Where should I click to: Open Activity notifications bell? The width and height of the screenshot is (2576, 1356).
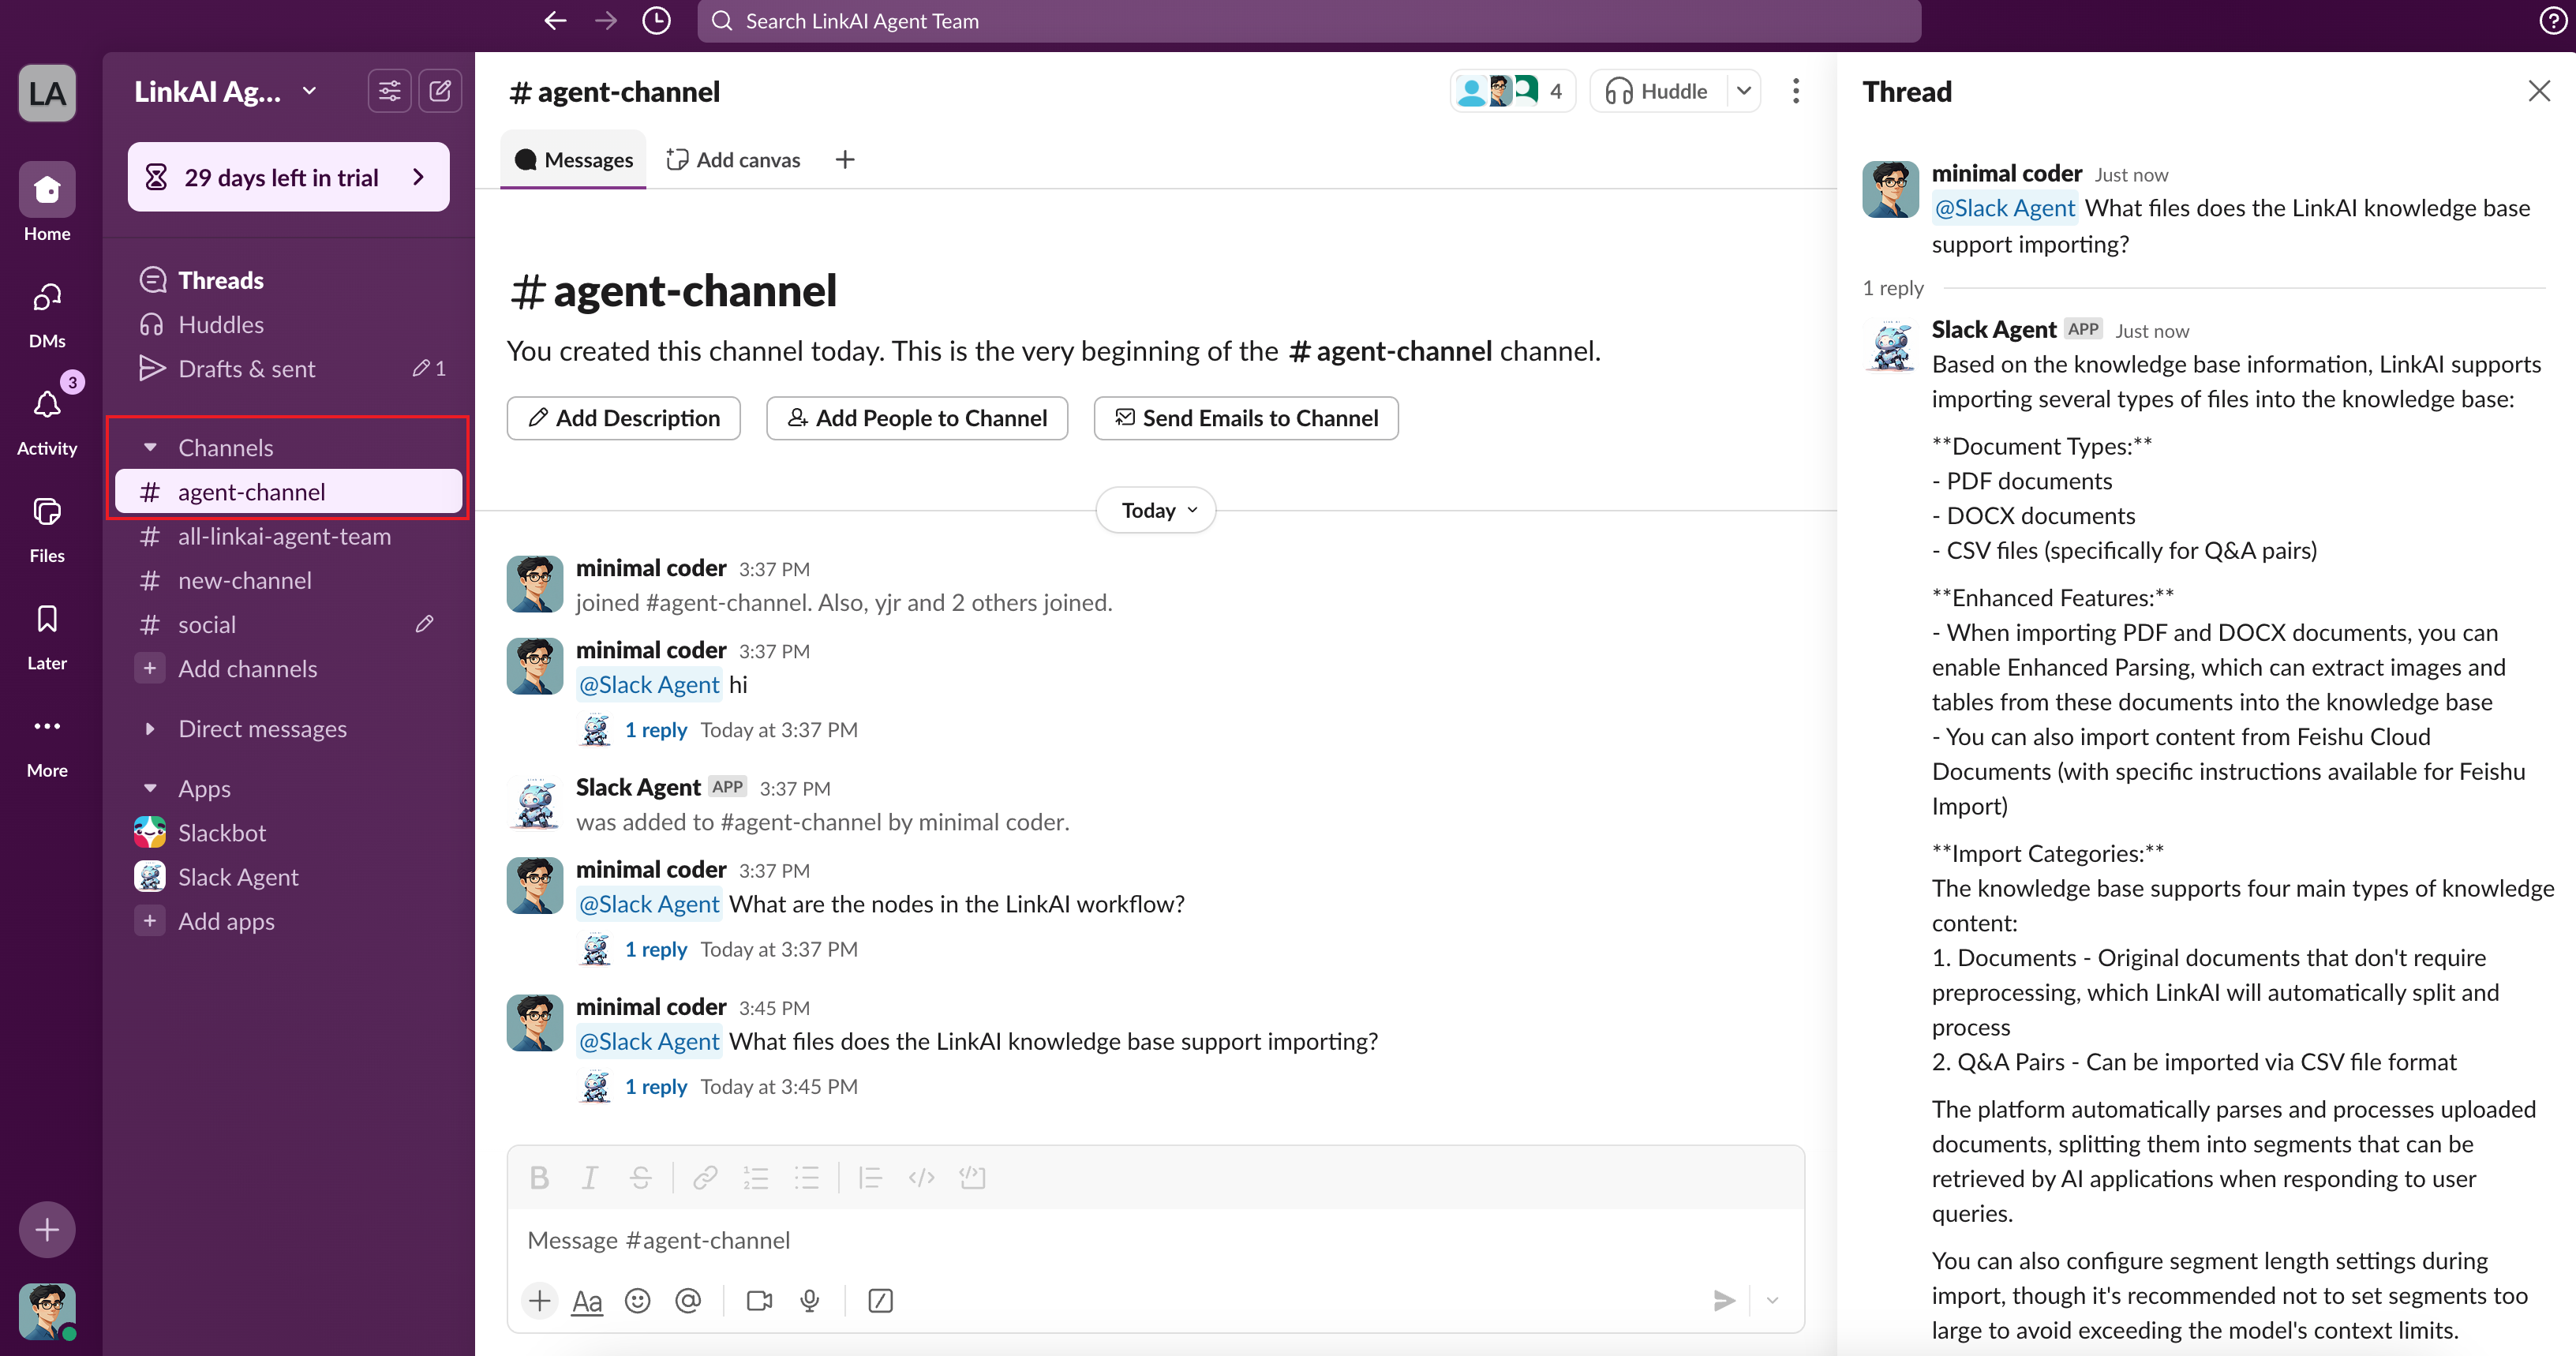click(x=47, y=405)
